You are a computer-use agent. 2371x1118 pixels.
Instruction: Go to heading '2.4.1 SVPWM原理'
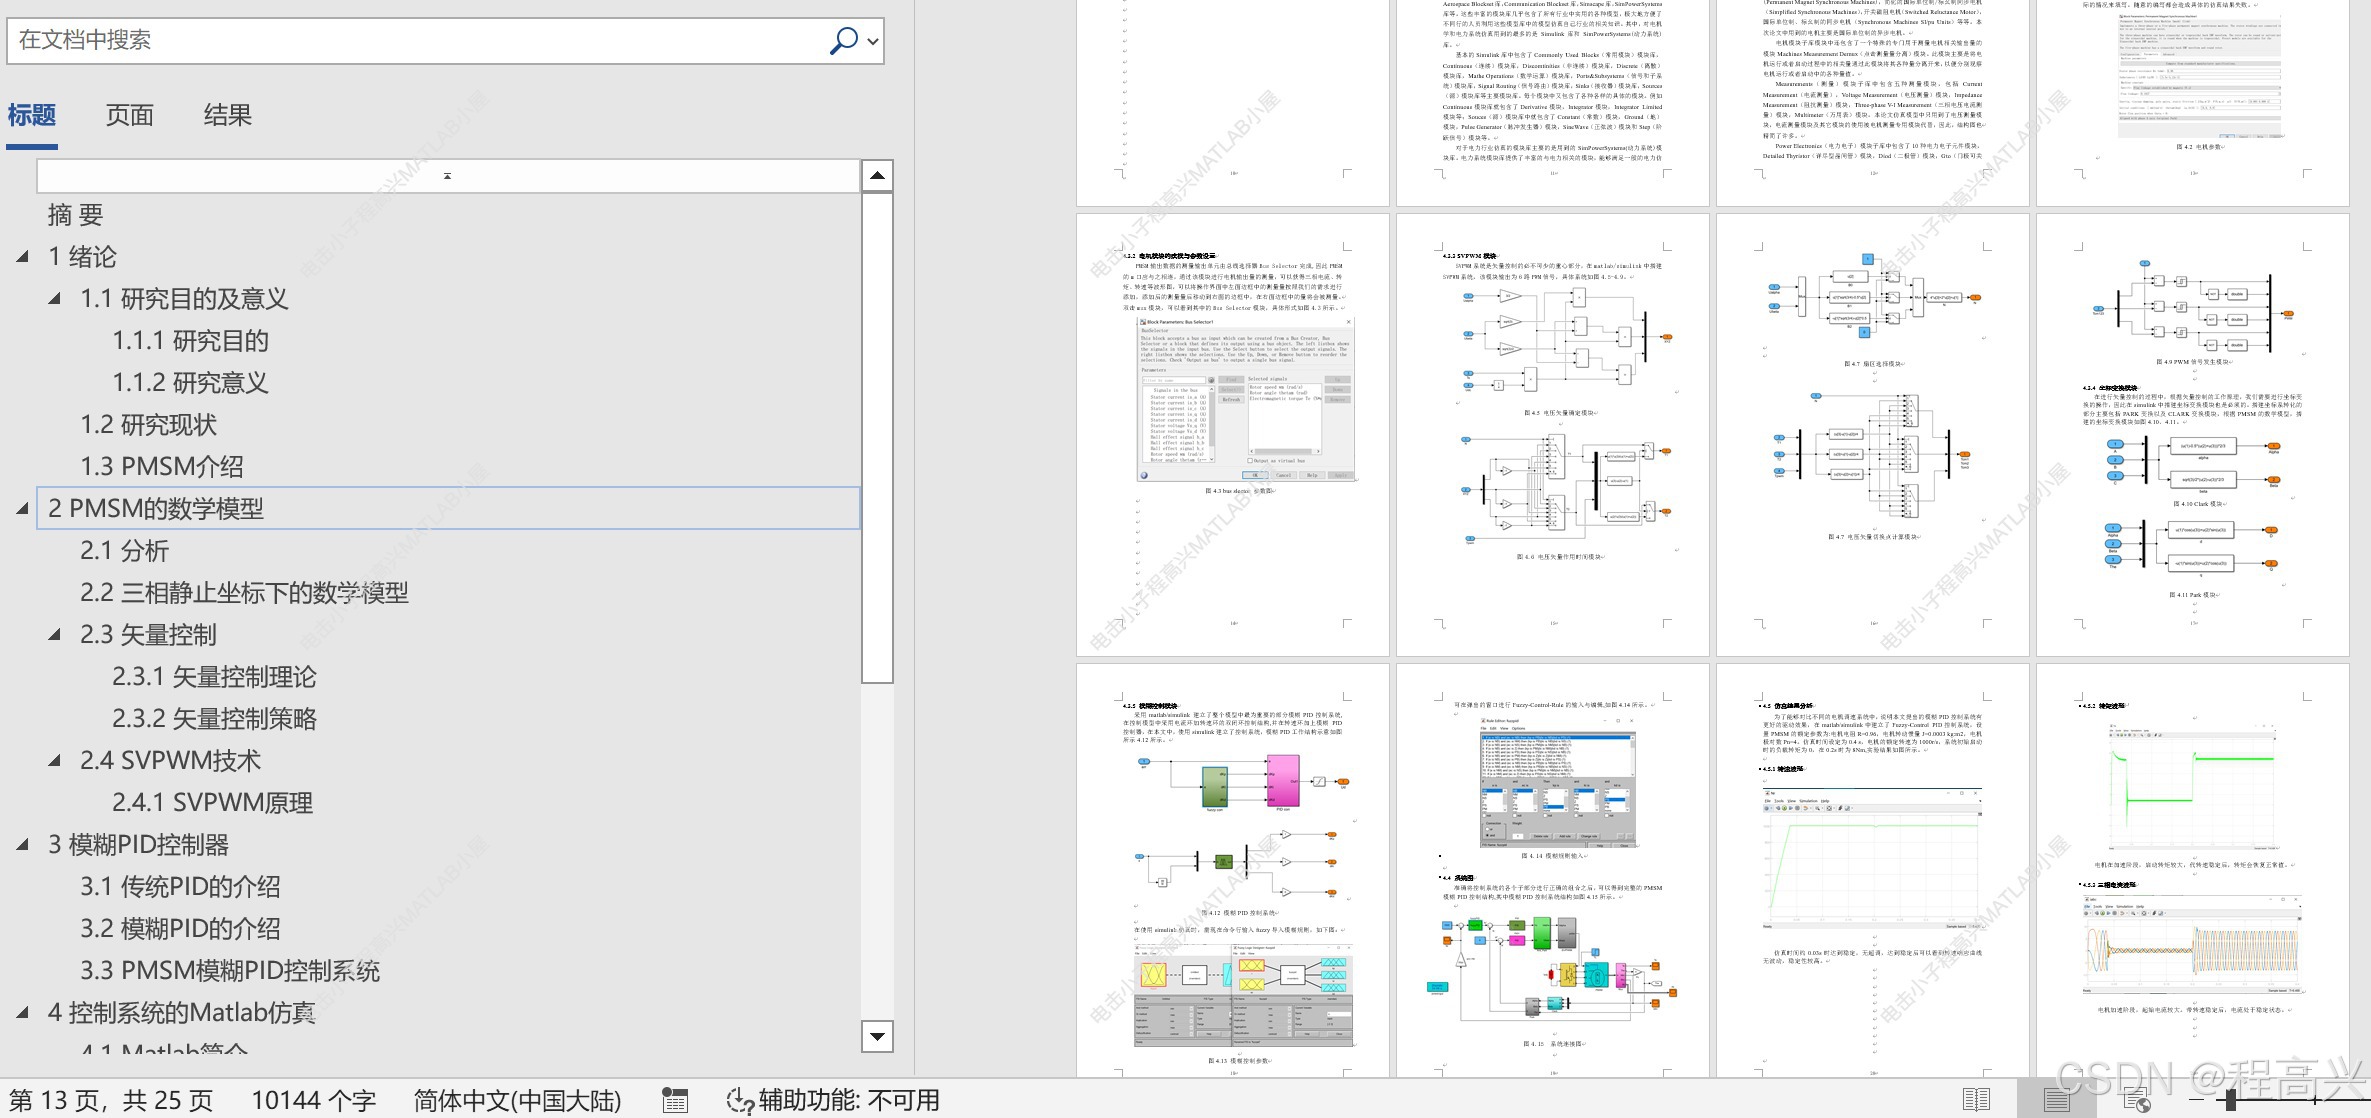pyautogui.click(x=212, y=803)
